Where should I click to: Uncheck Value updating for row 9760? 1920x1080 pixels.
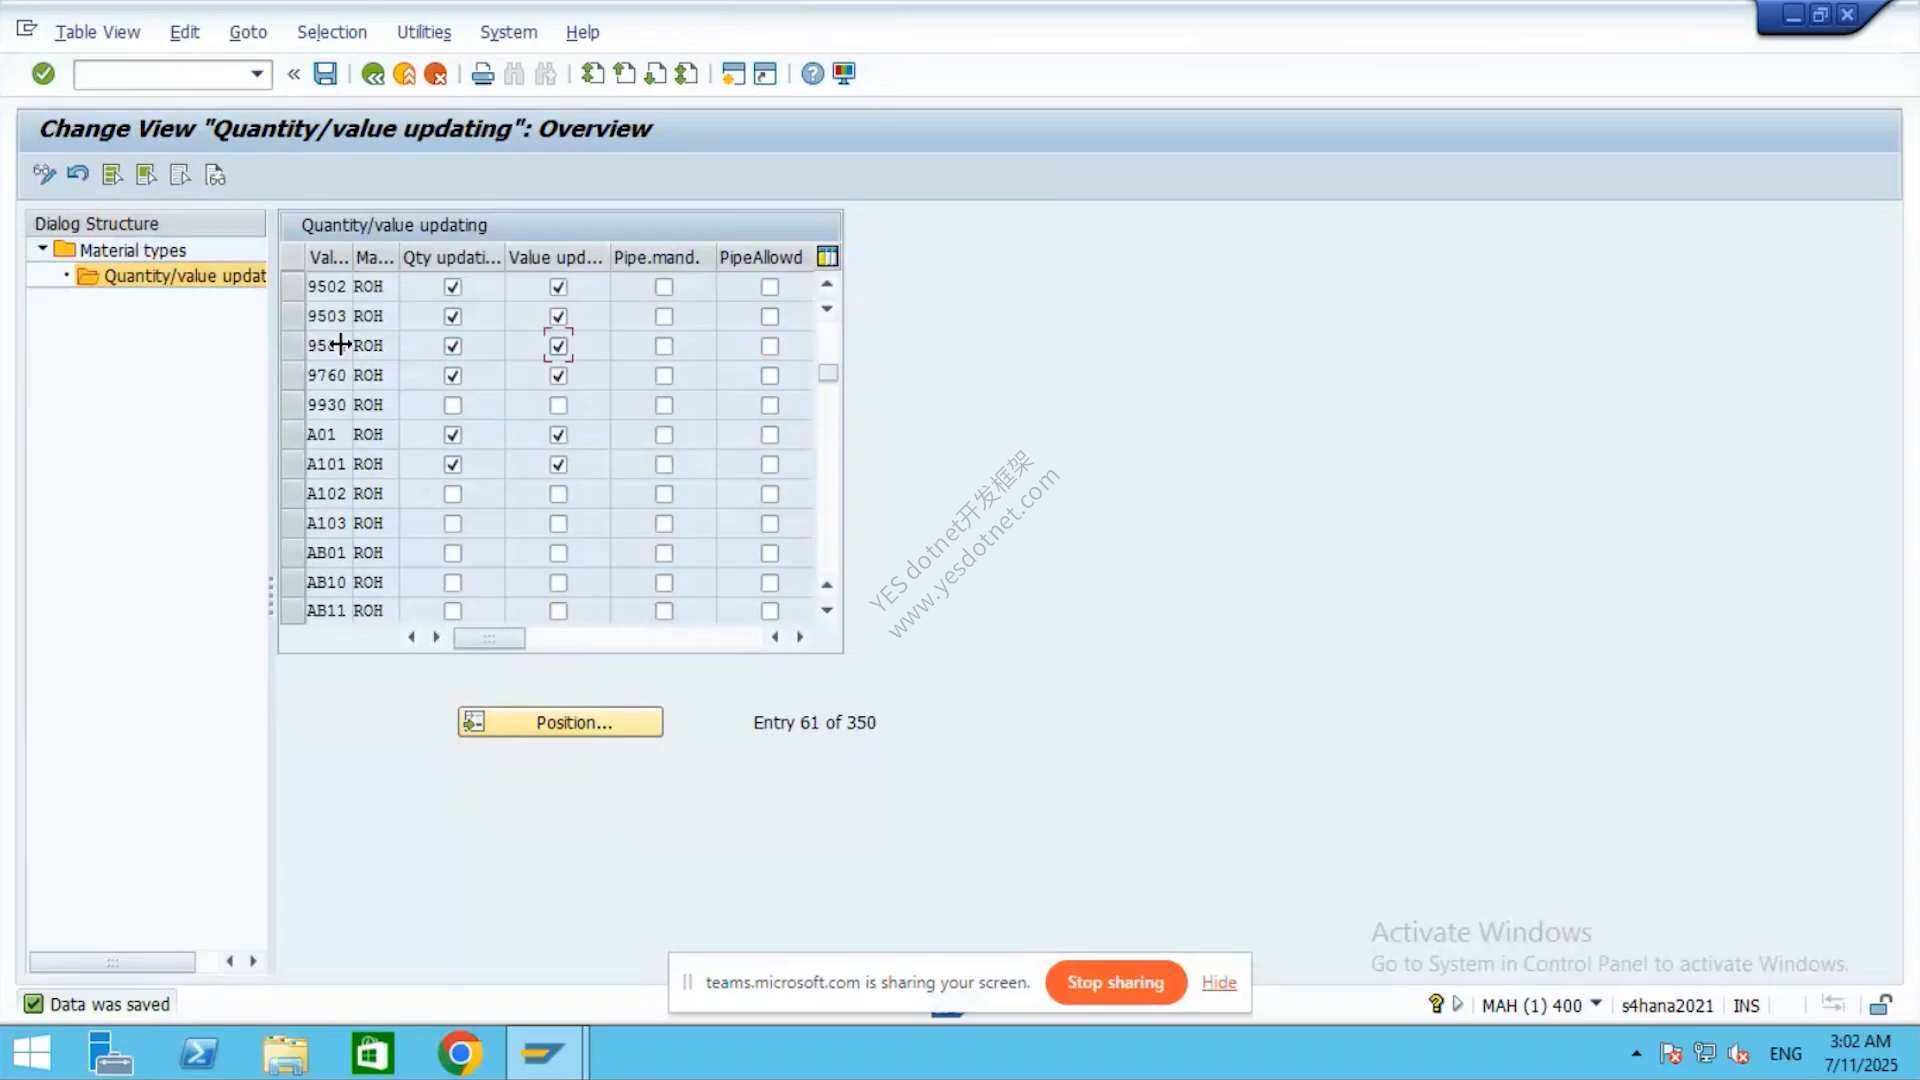tap(558, 376)
